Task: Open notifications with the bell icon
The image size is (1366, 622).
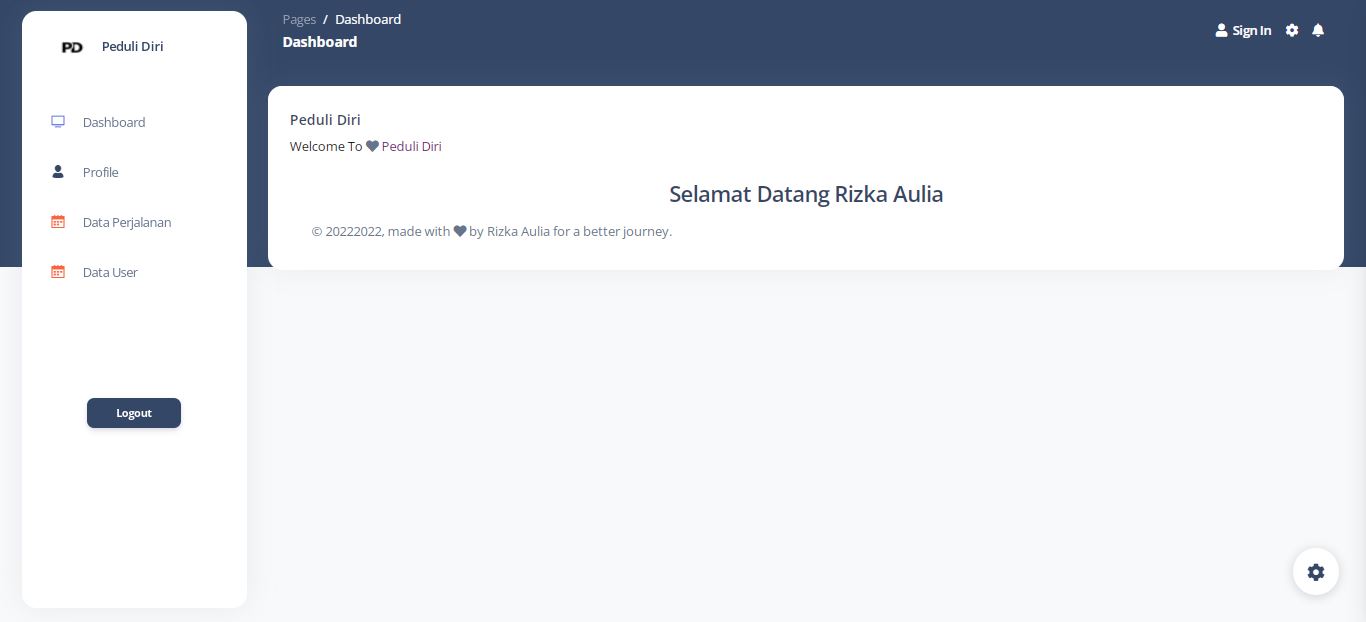Action: pos(1318,31)
